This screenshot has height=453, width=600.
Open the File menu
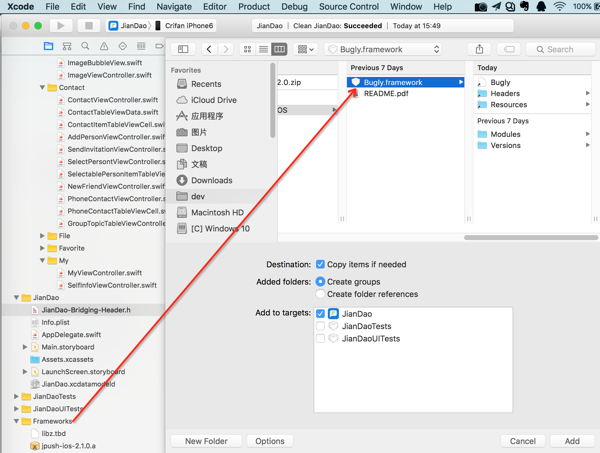coord(52,7)
